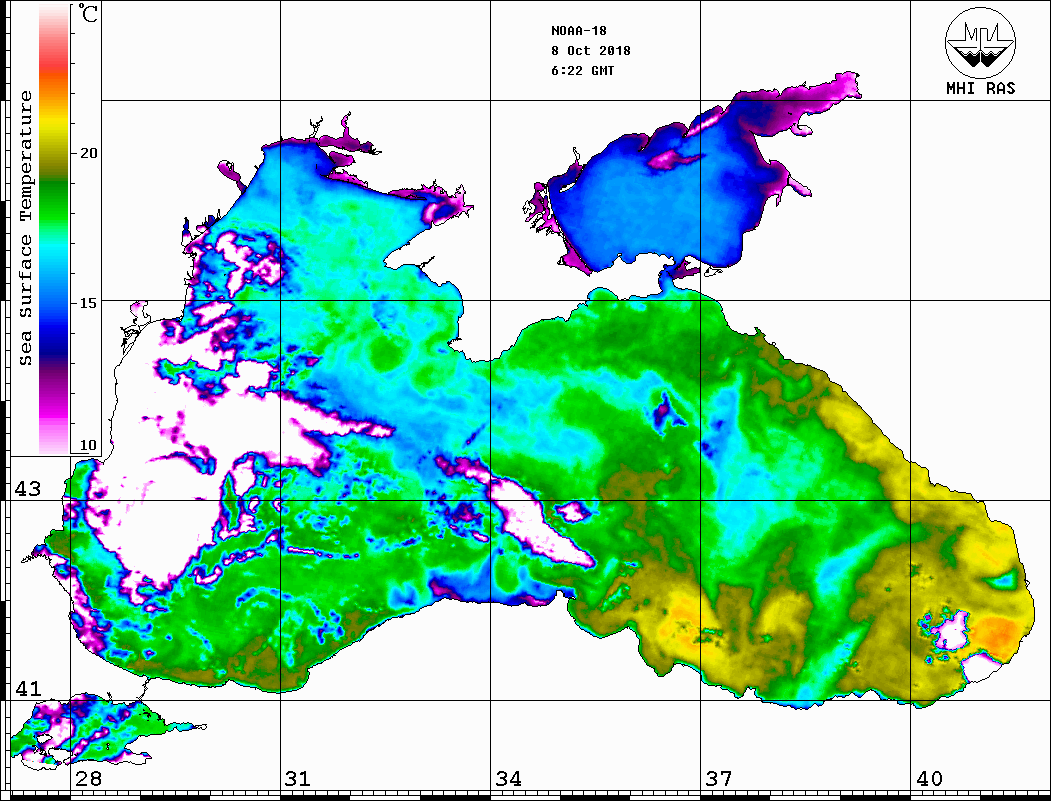Click latitude label 43

28,489
